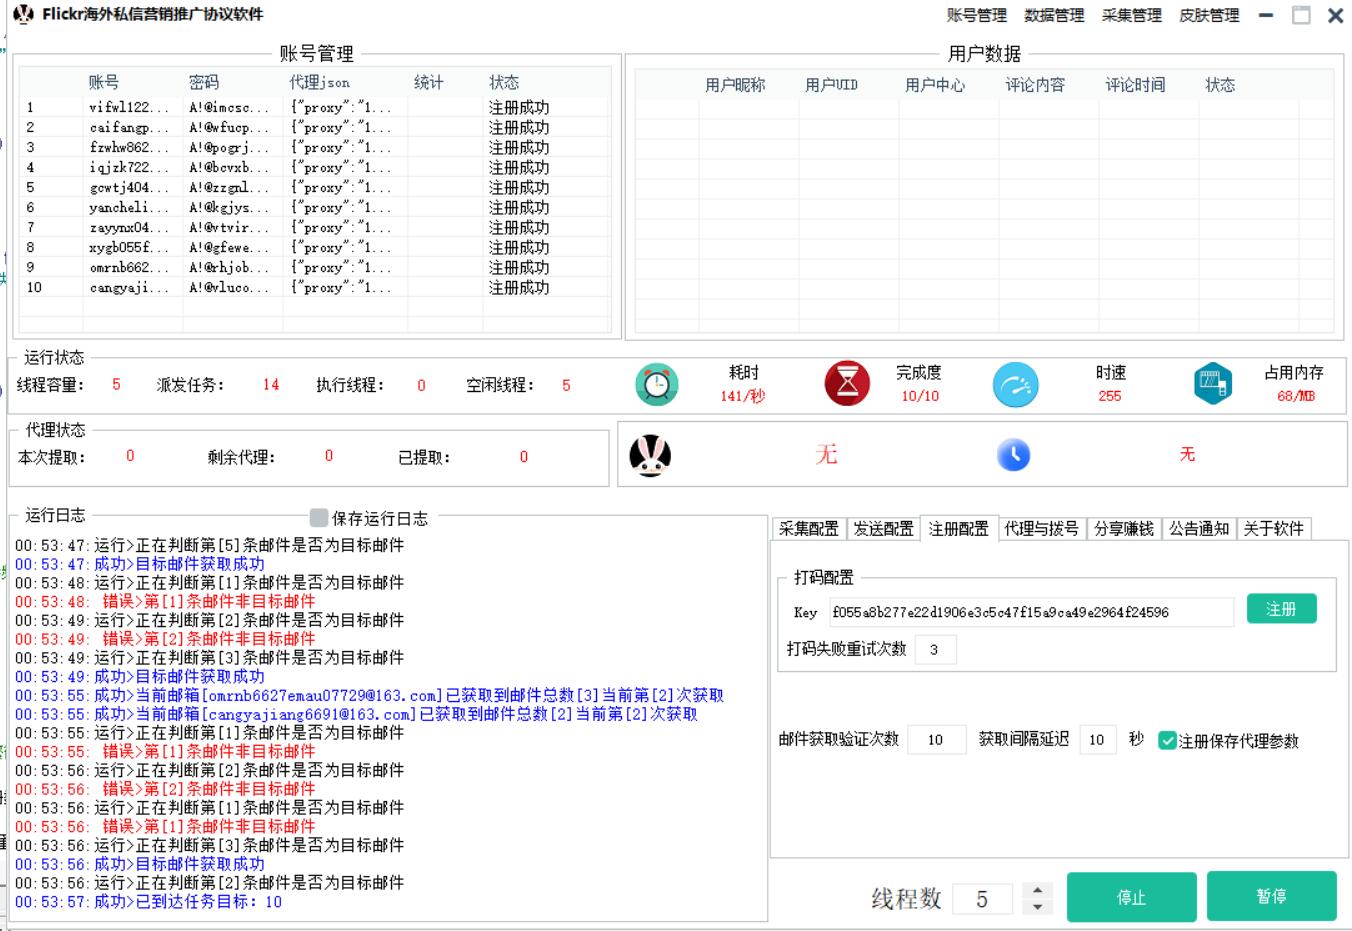Switch to the 采集配置 tab
1352x931 pixels.
tap(808, 529)
